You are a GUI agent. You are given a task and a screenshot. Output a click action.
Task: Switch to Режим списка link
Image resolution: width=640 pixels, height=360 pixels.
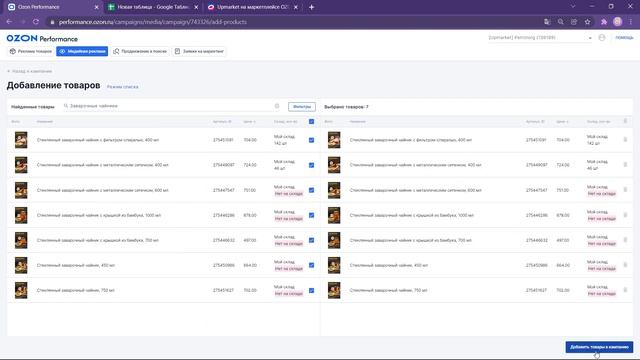[x=122, y=87]
